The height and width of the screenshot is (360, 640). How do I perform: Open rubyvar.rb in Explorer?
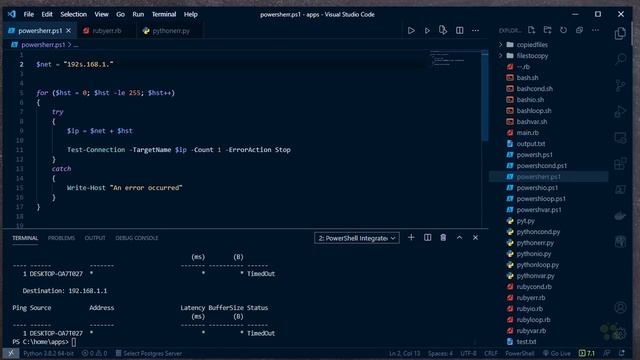coord(531,331)
